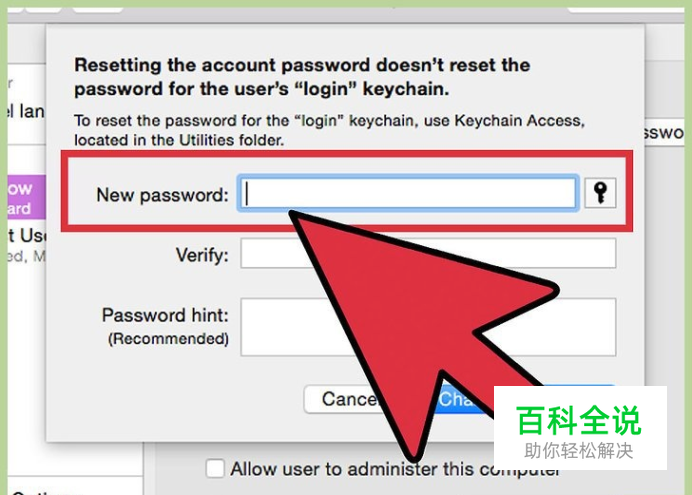Click the "(Recommended)" text under Password hint
The width and height of the screenshot is (692, 495).
[168, 339]
